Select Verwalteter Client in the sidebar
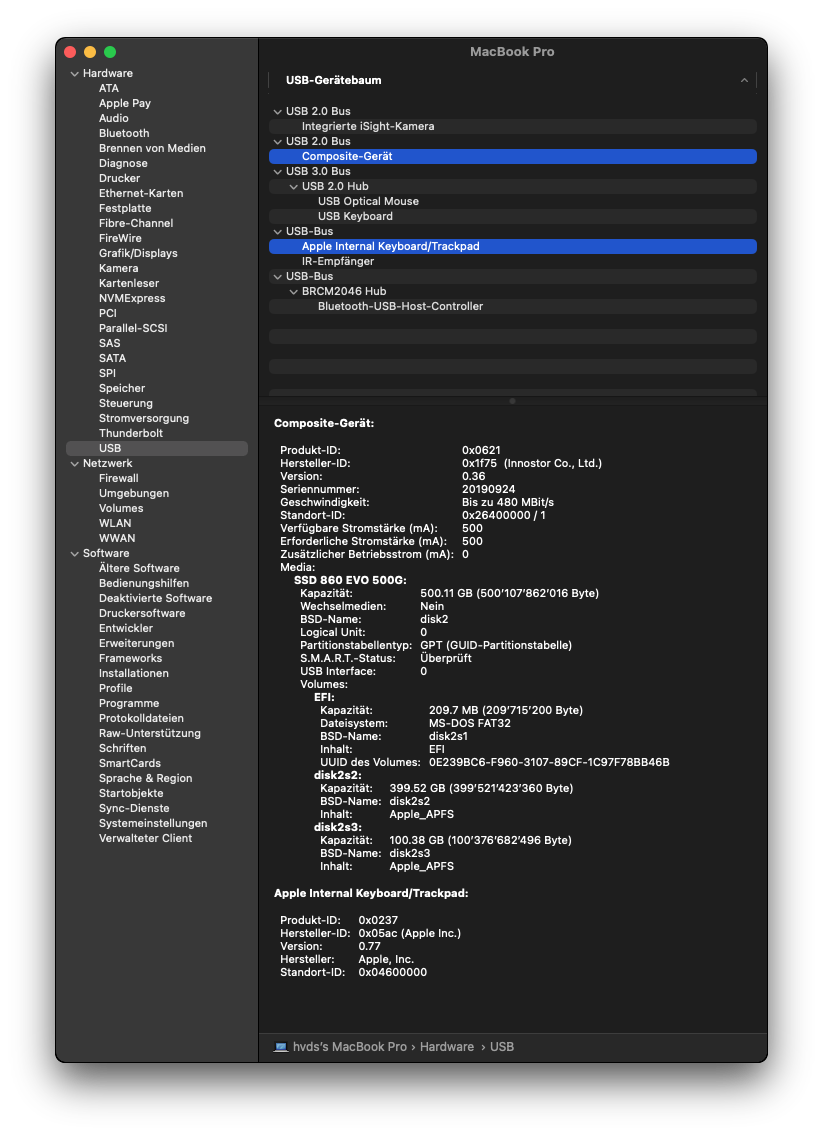823x1136 pixels. coord(145,838)
